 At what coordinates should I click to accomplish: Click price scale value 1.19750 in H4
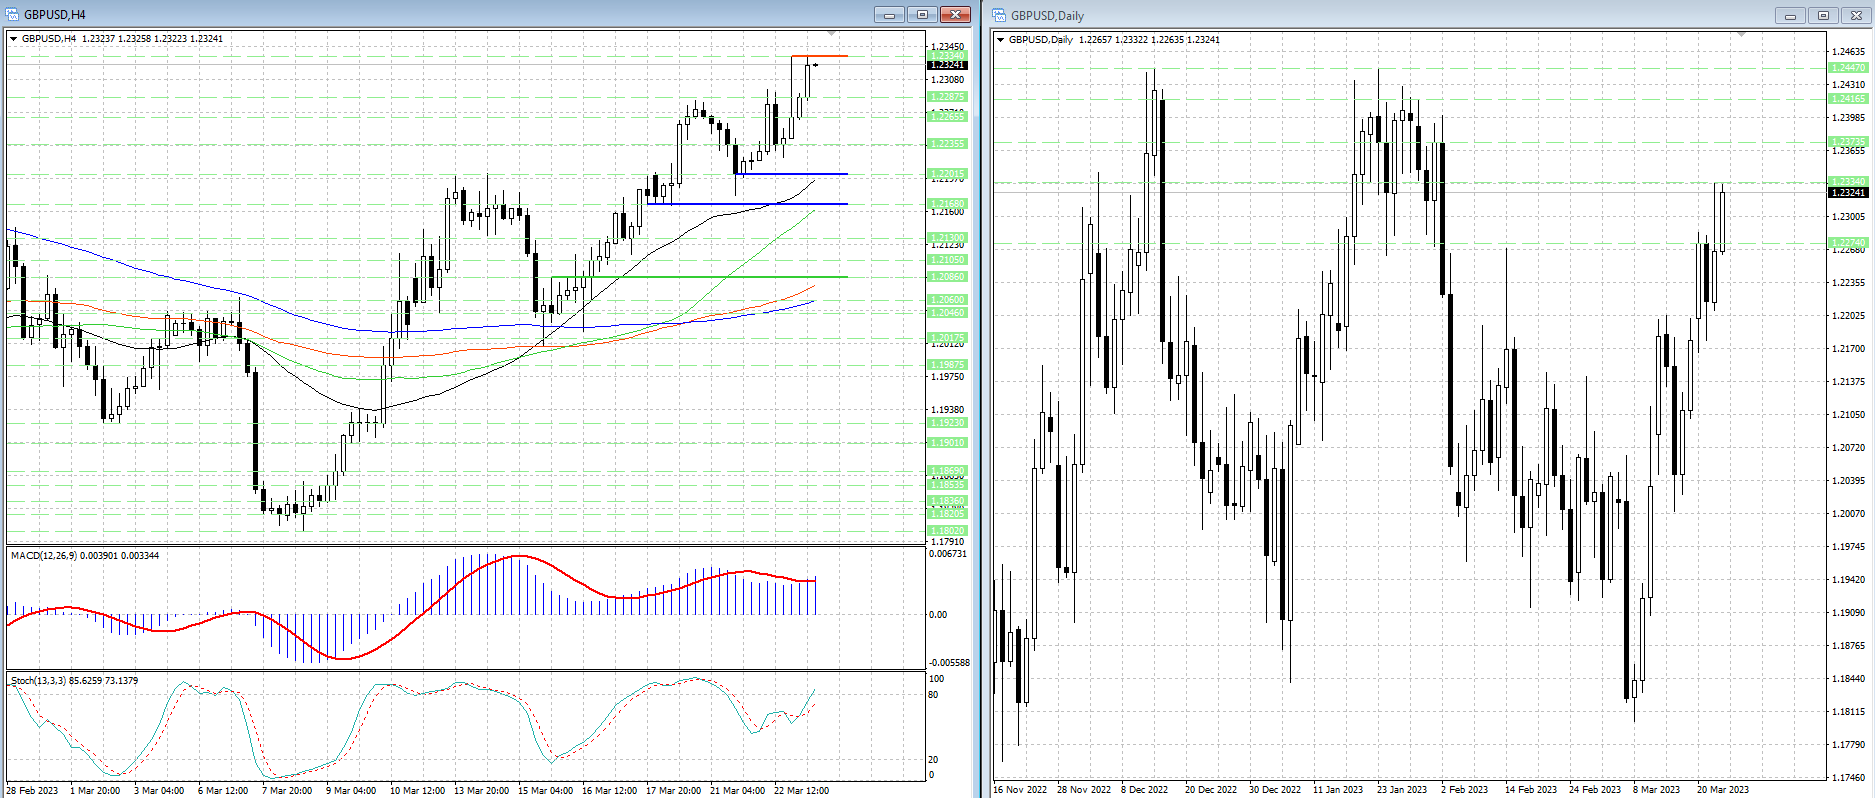pos(948,377)
